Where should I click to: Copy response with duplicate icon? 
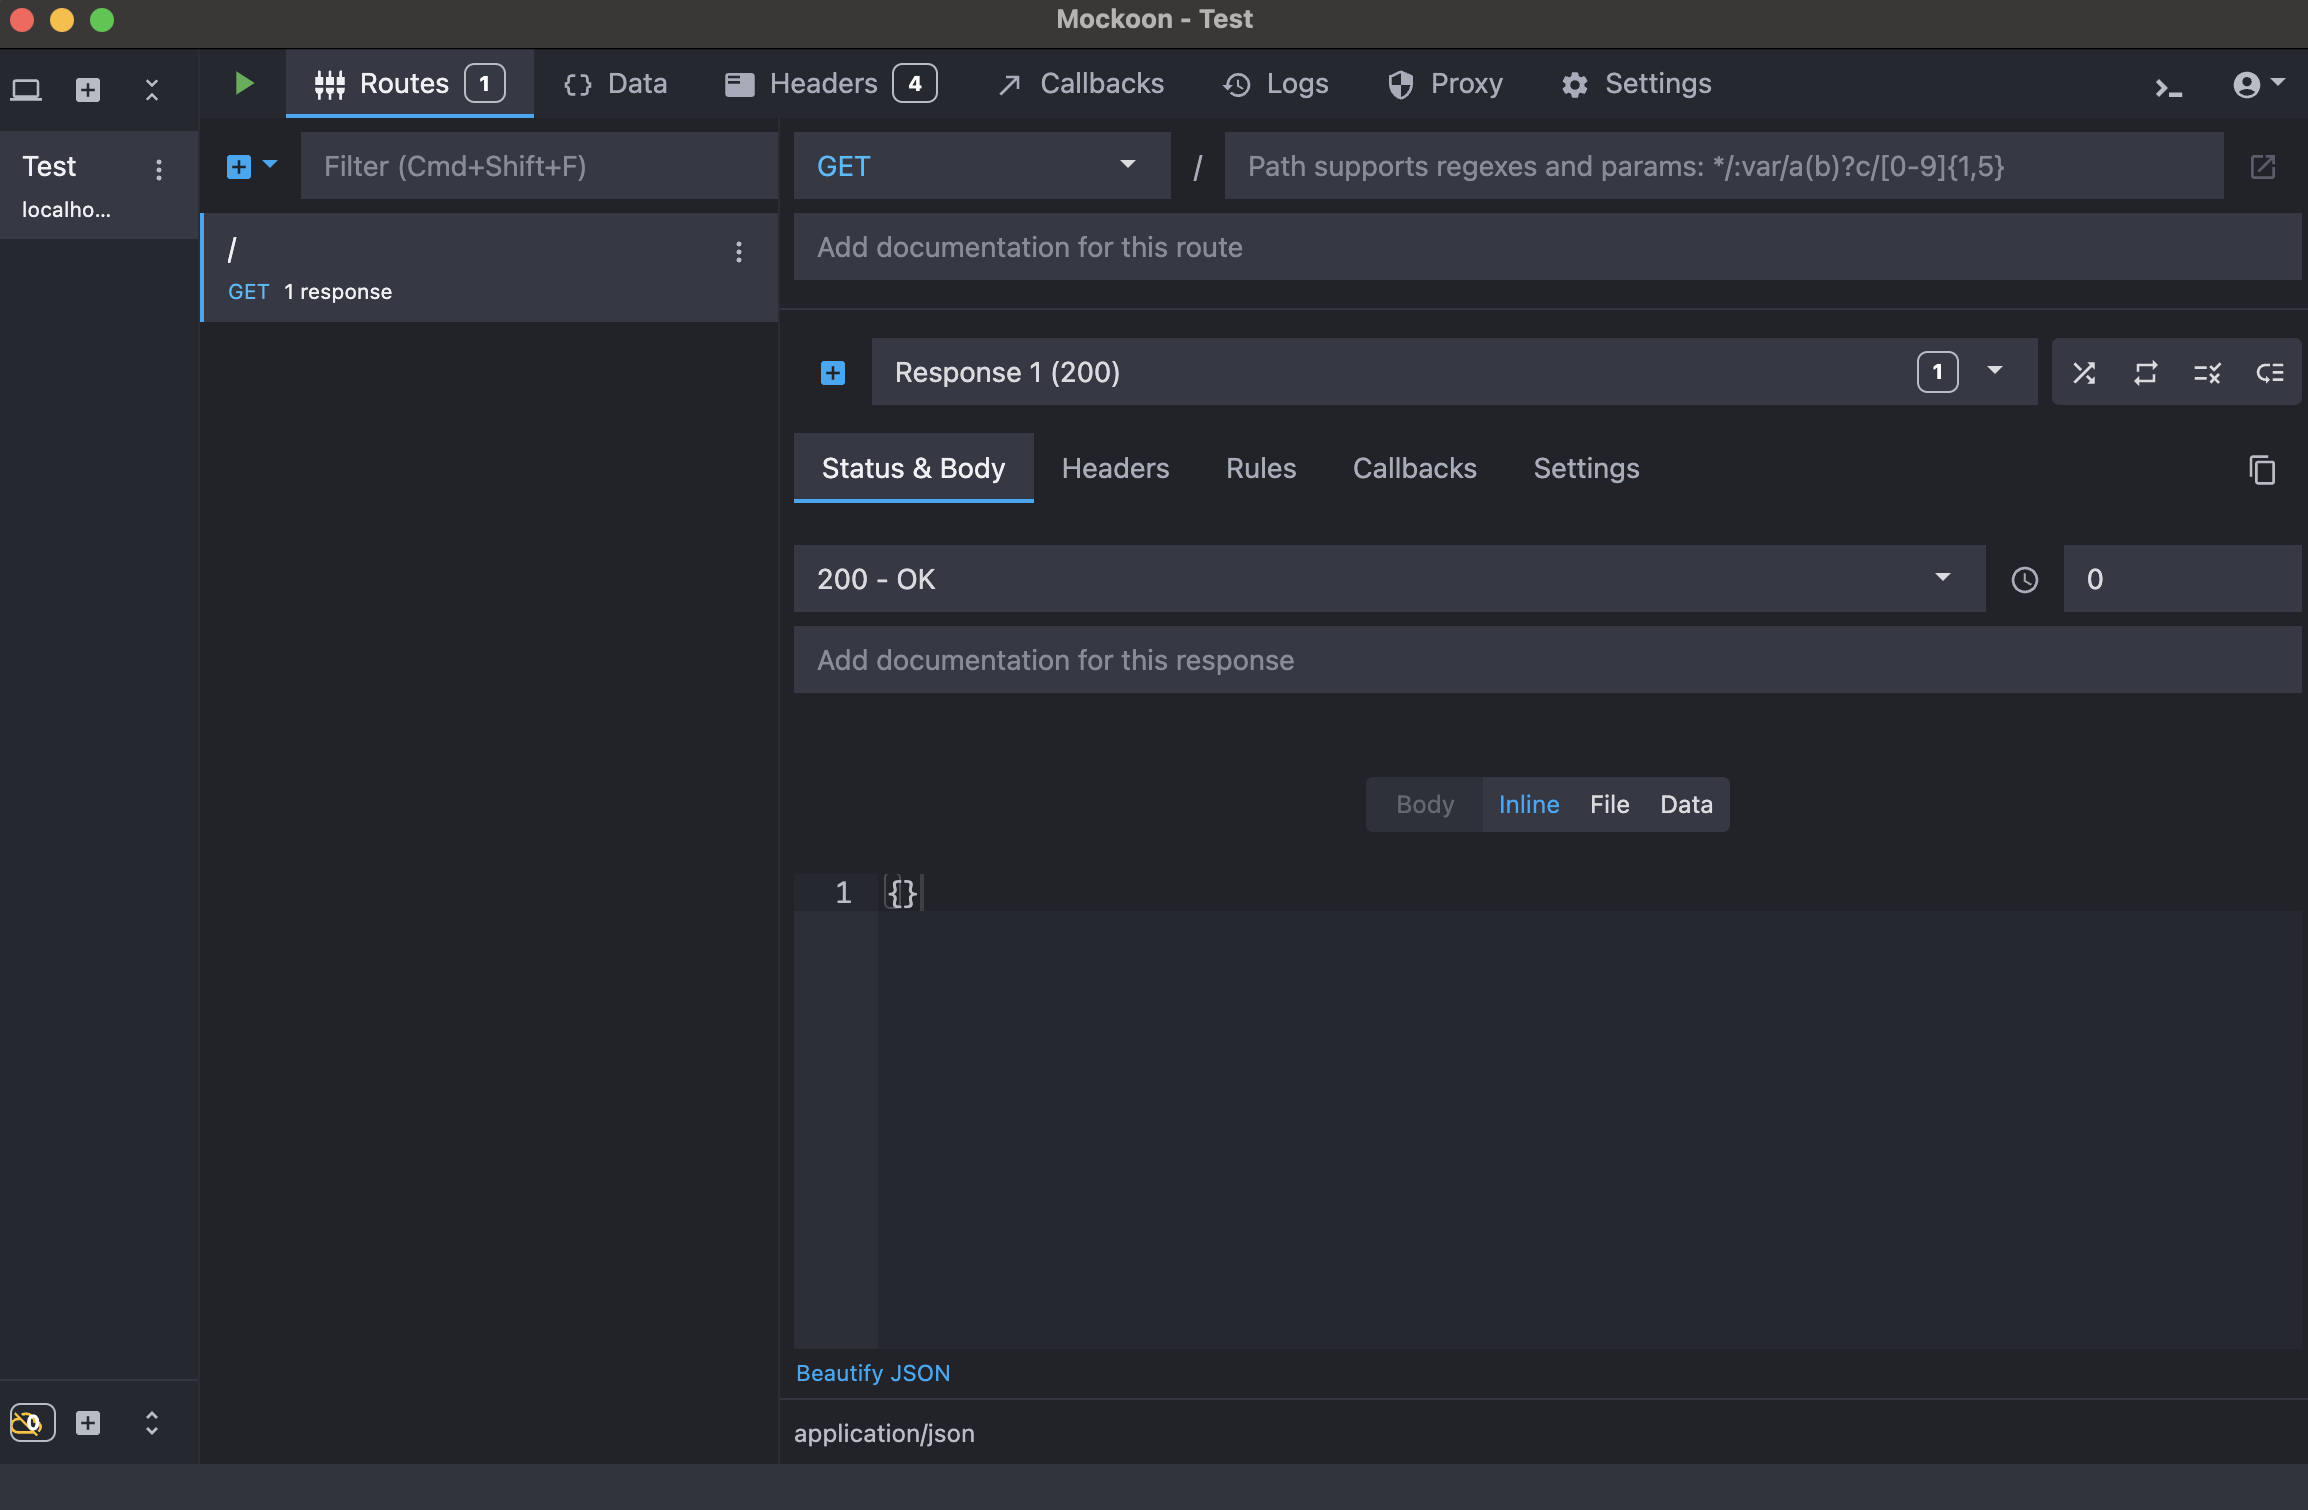[2262, 469]
